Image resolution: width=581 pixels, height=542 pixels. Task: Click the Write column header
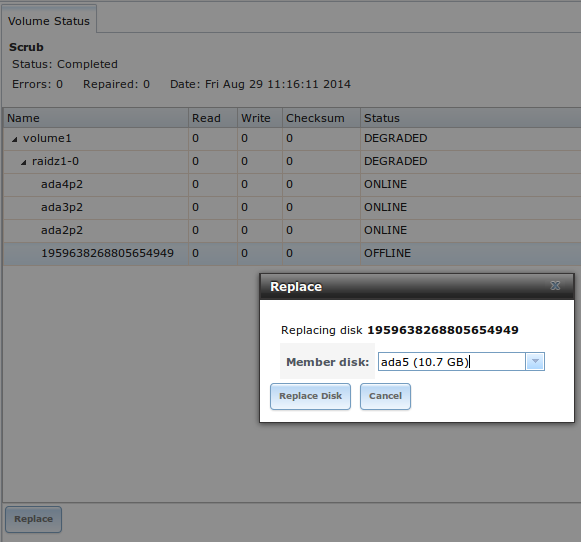pyautogui.click(x=260, y=118)
